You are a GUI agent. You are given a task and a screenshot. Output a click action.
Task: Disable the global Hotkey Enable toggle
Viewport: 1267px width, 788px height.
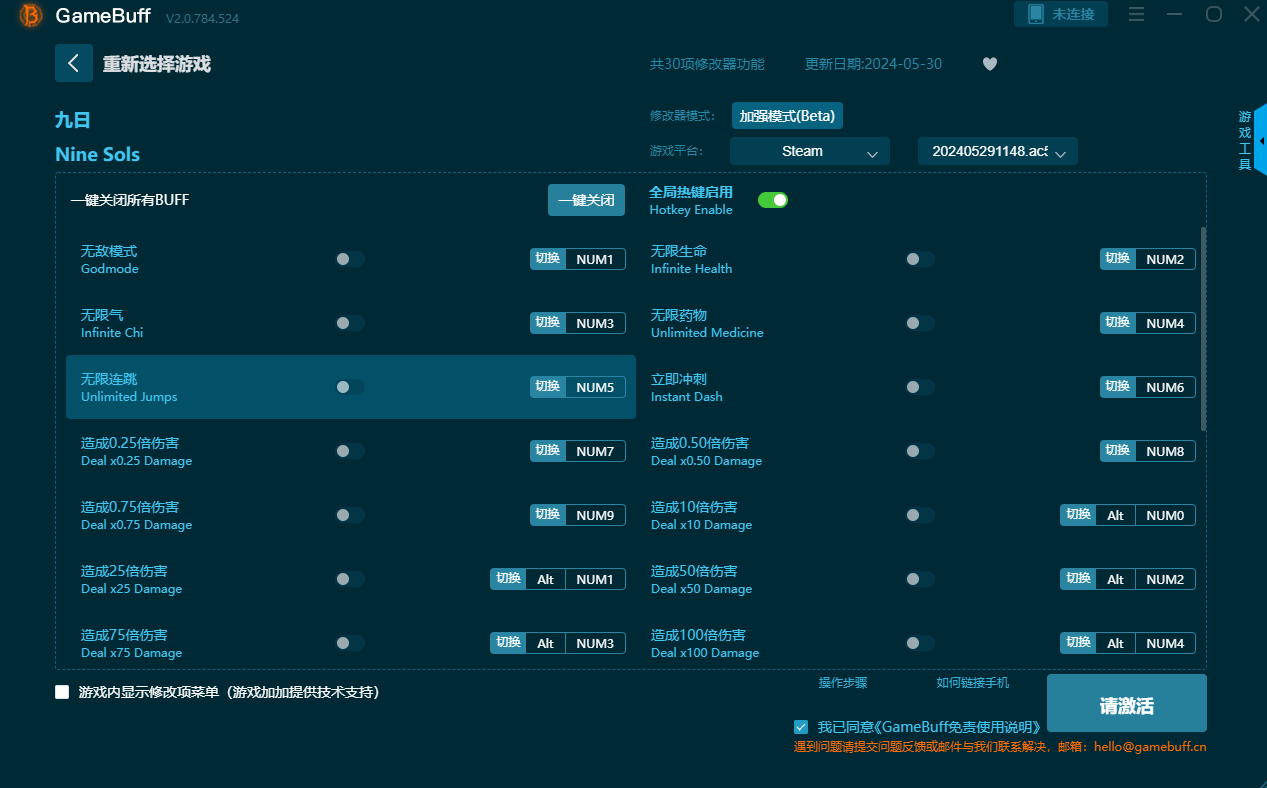tap(773, 200)
